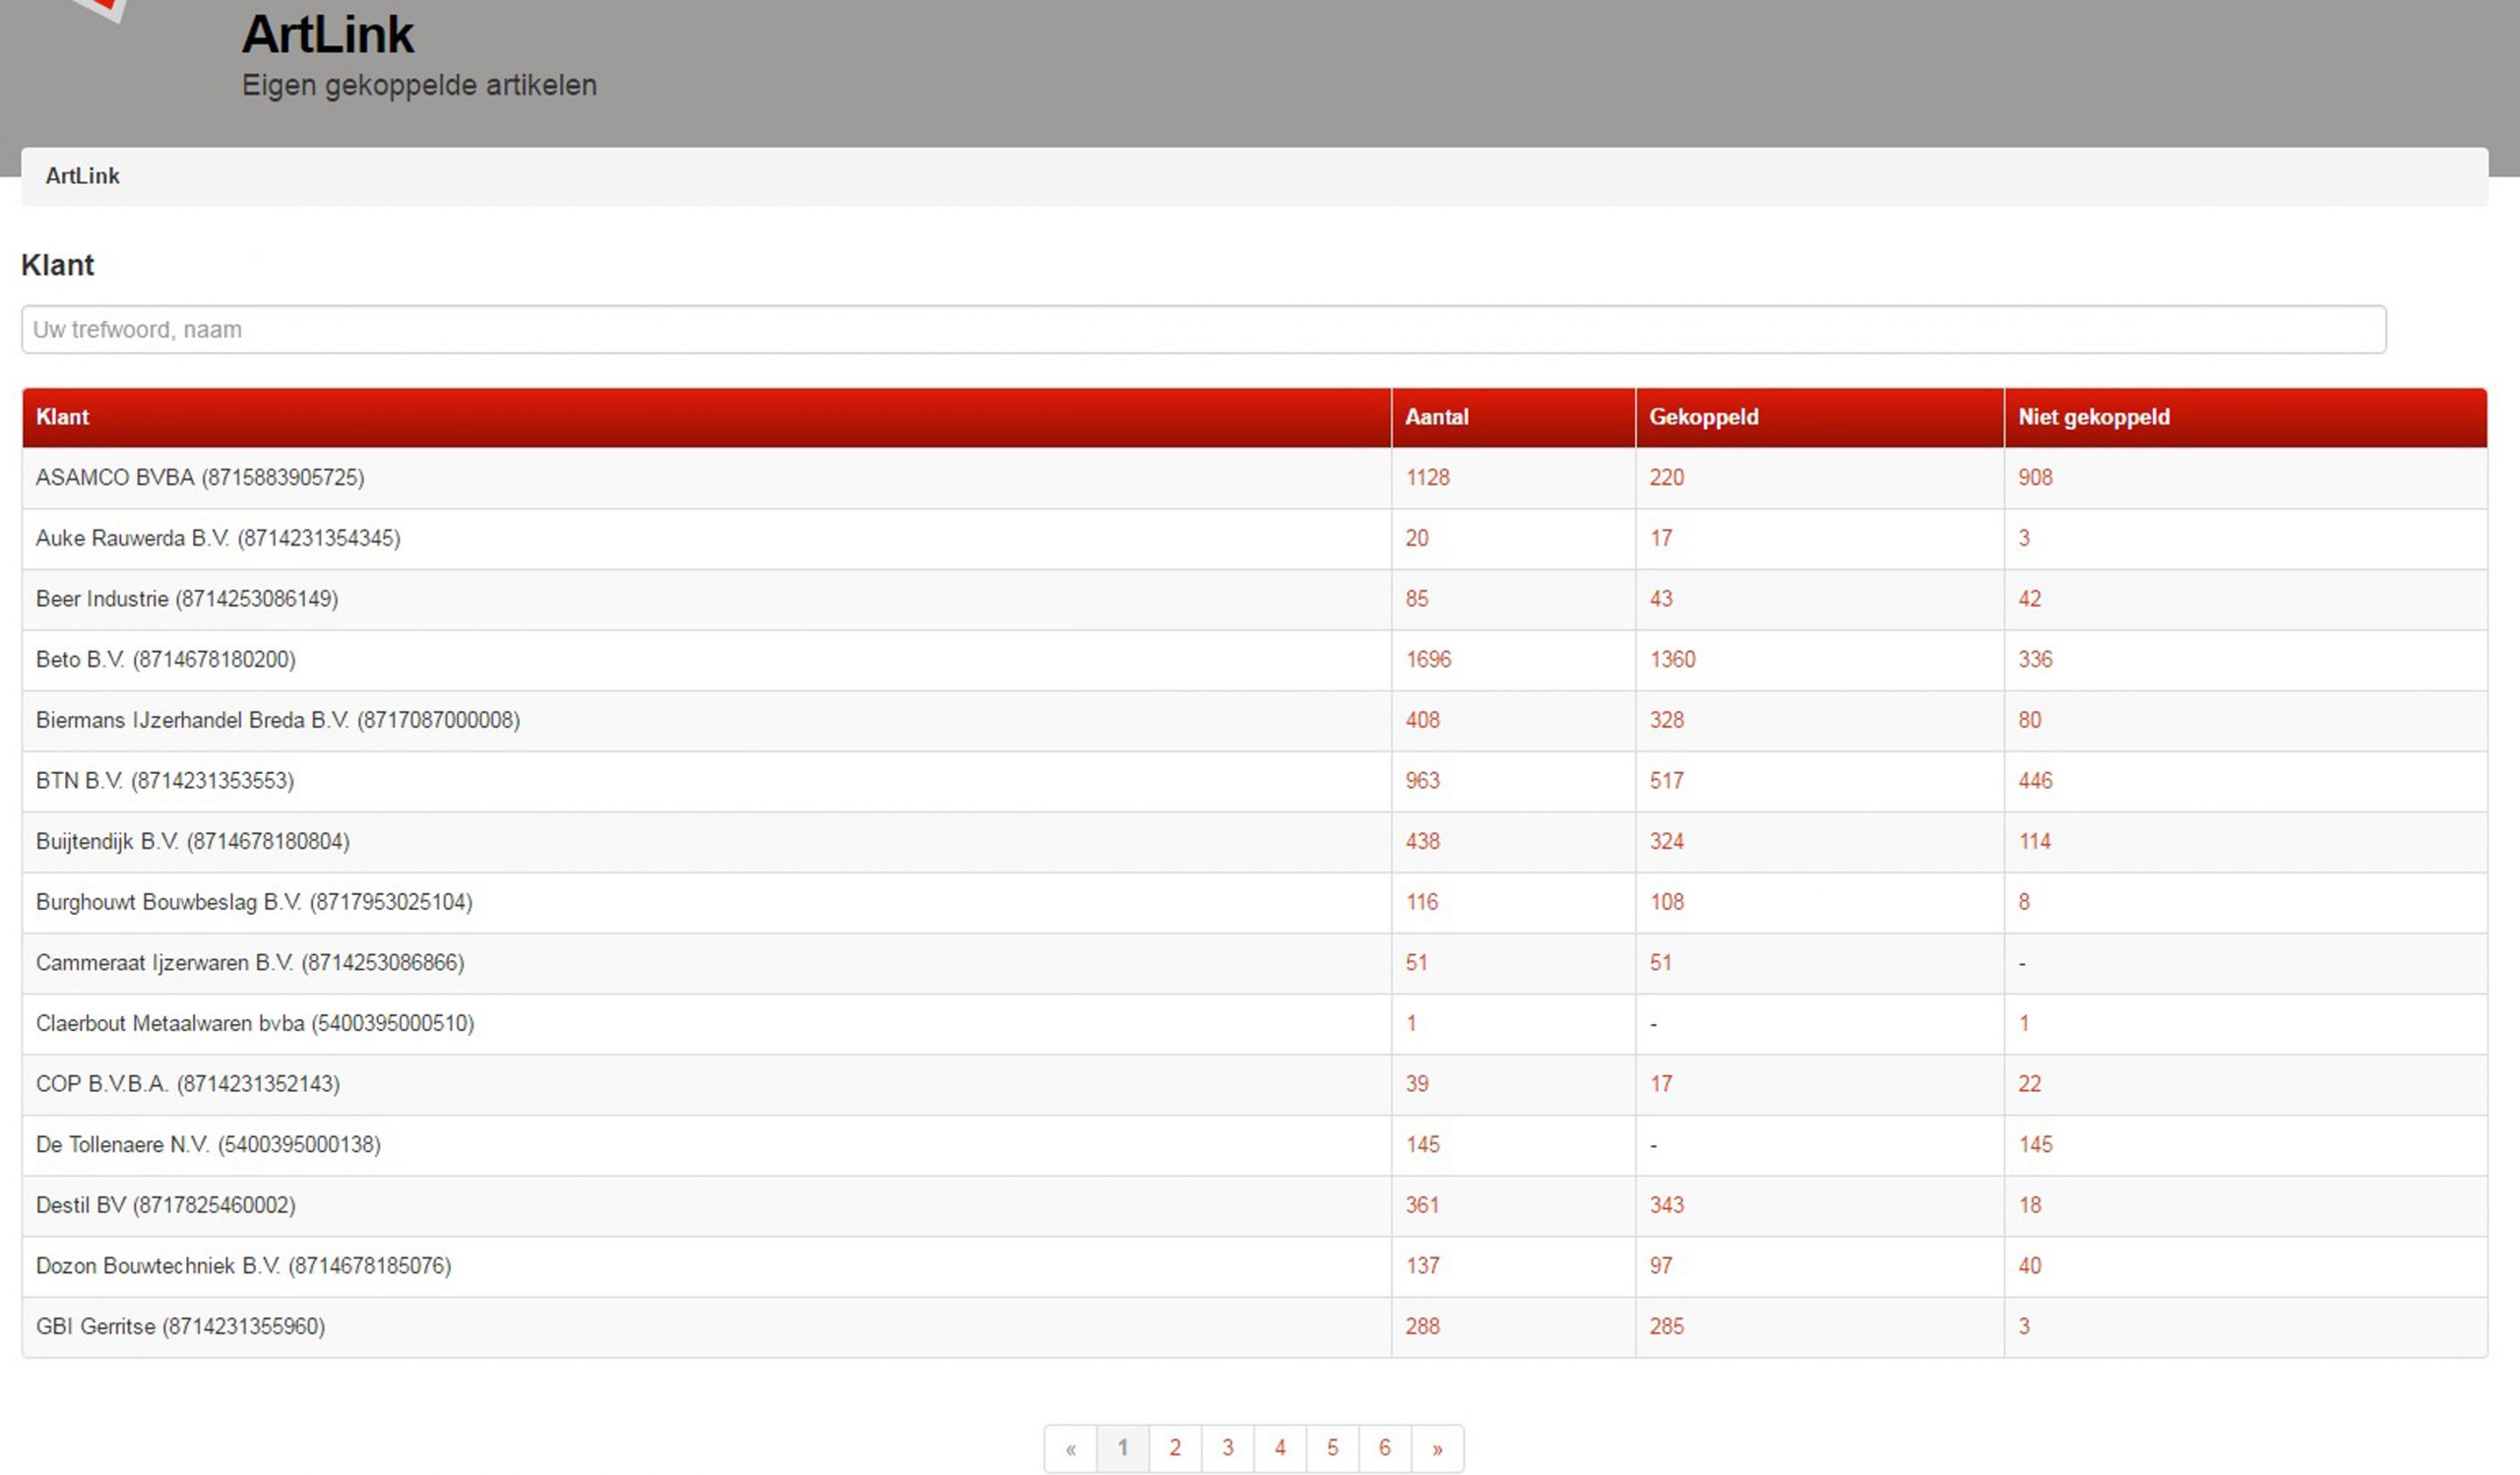
Task: Select row Destil BV (8717825460002)
Action: click(x=1254, y=1206)
